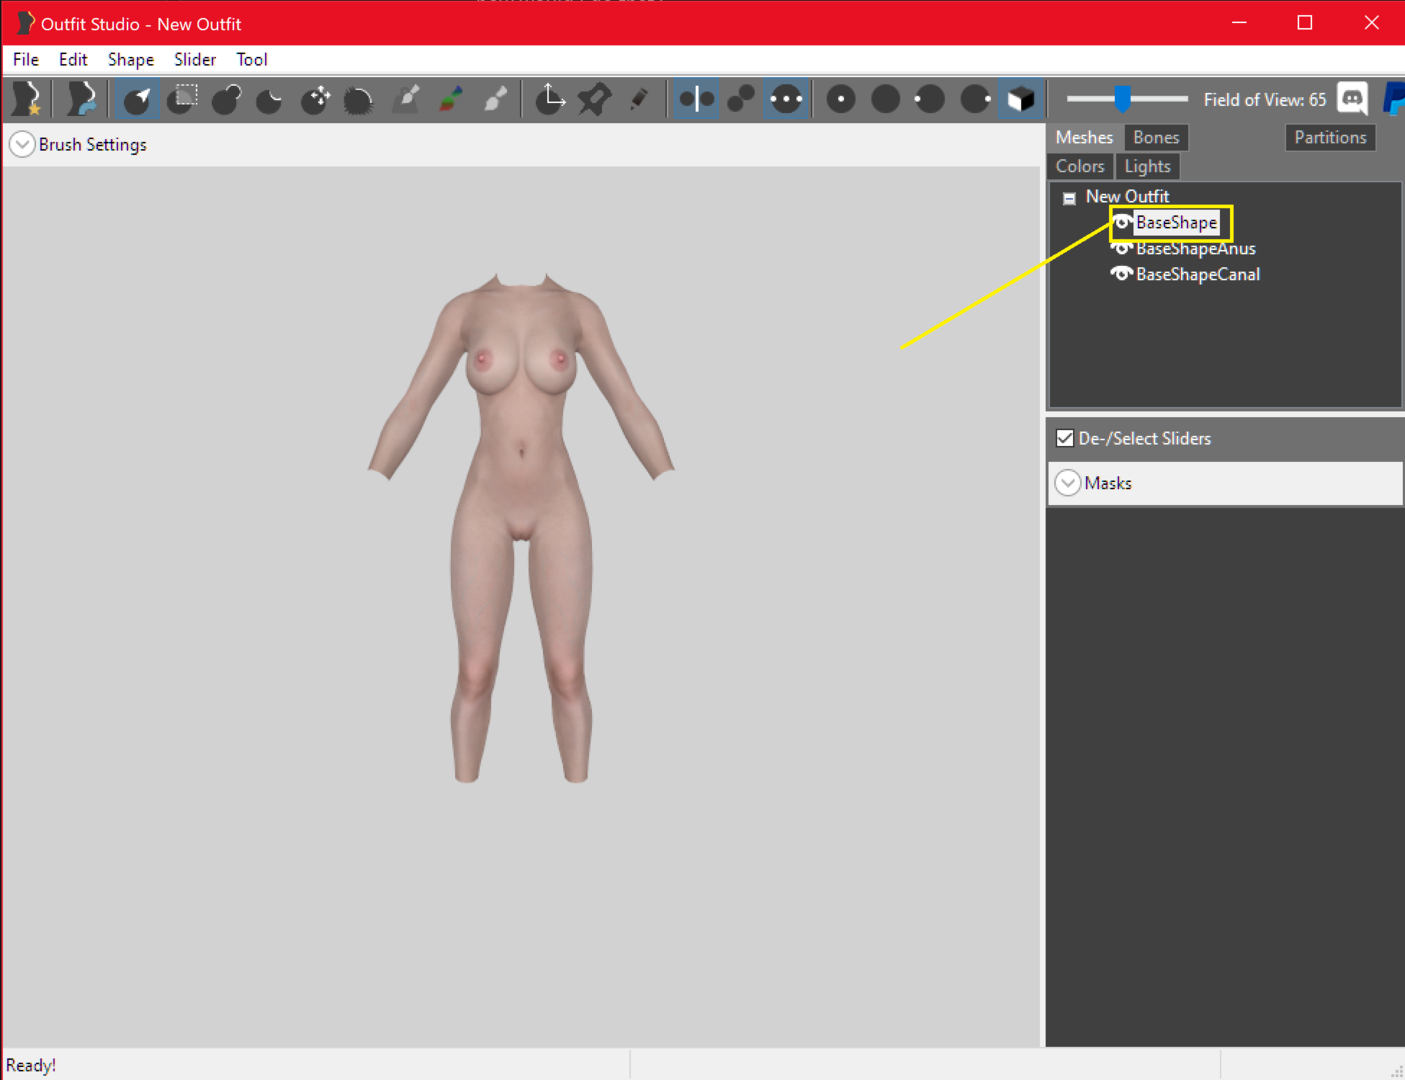Choose the Weight Paint brush
This screenshot has height=1080, width=1405.
(x=407, y=99)
